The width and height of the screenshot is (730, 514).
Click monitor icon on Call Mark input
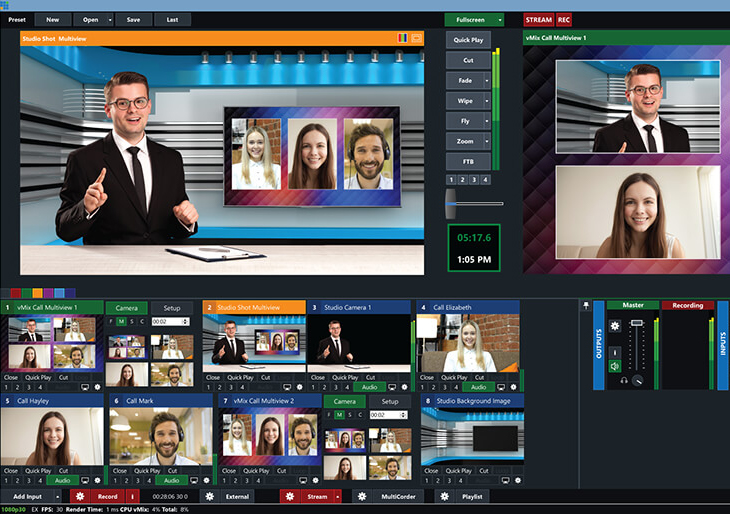[x=194, y=480]
